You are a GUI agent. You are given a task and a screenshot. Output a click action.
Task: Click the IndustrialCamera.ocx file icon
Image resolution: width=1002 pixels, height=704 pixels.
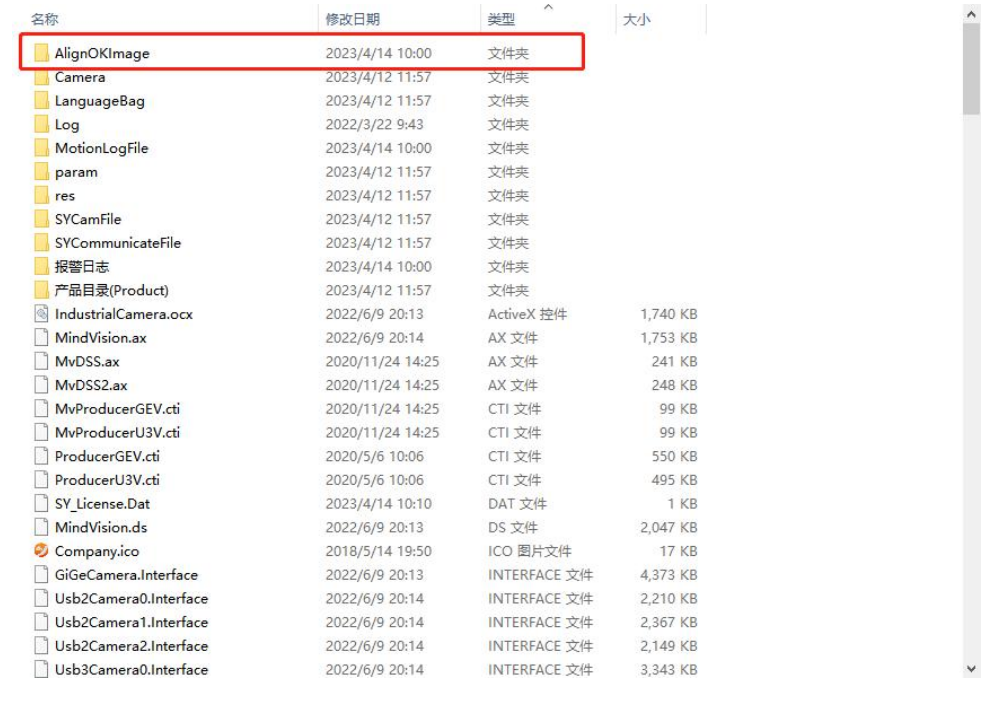(x=41, y=314)
